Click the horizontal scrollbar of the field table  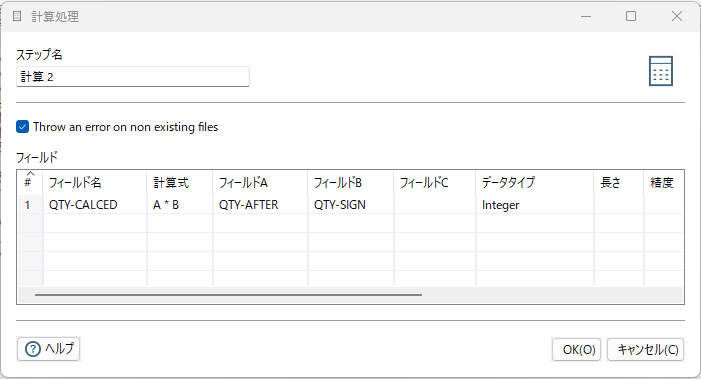228,295
